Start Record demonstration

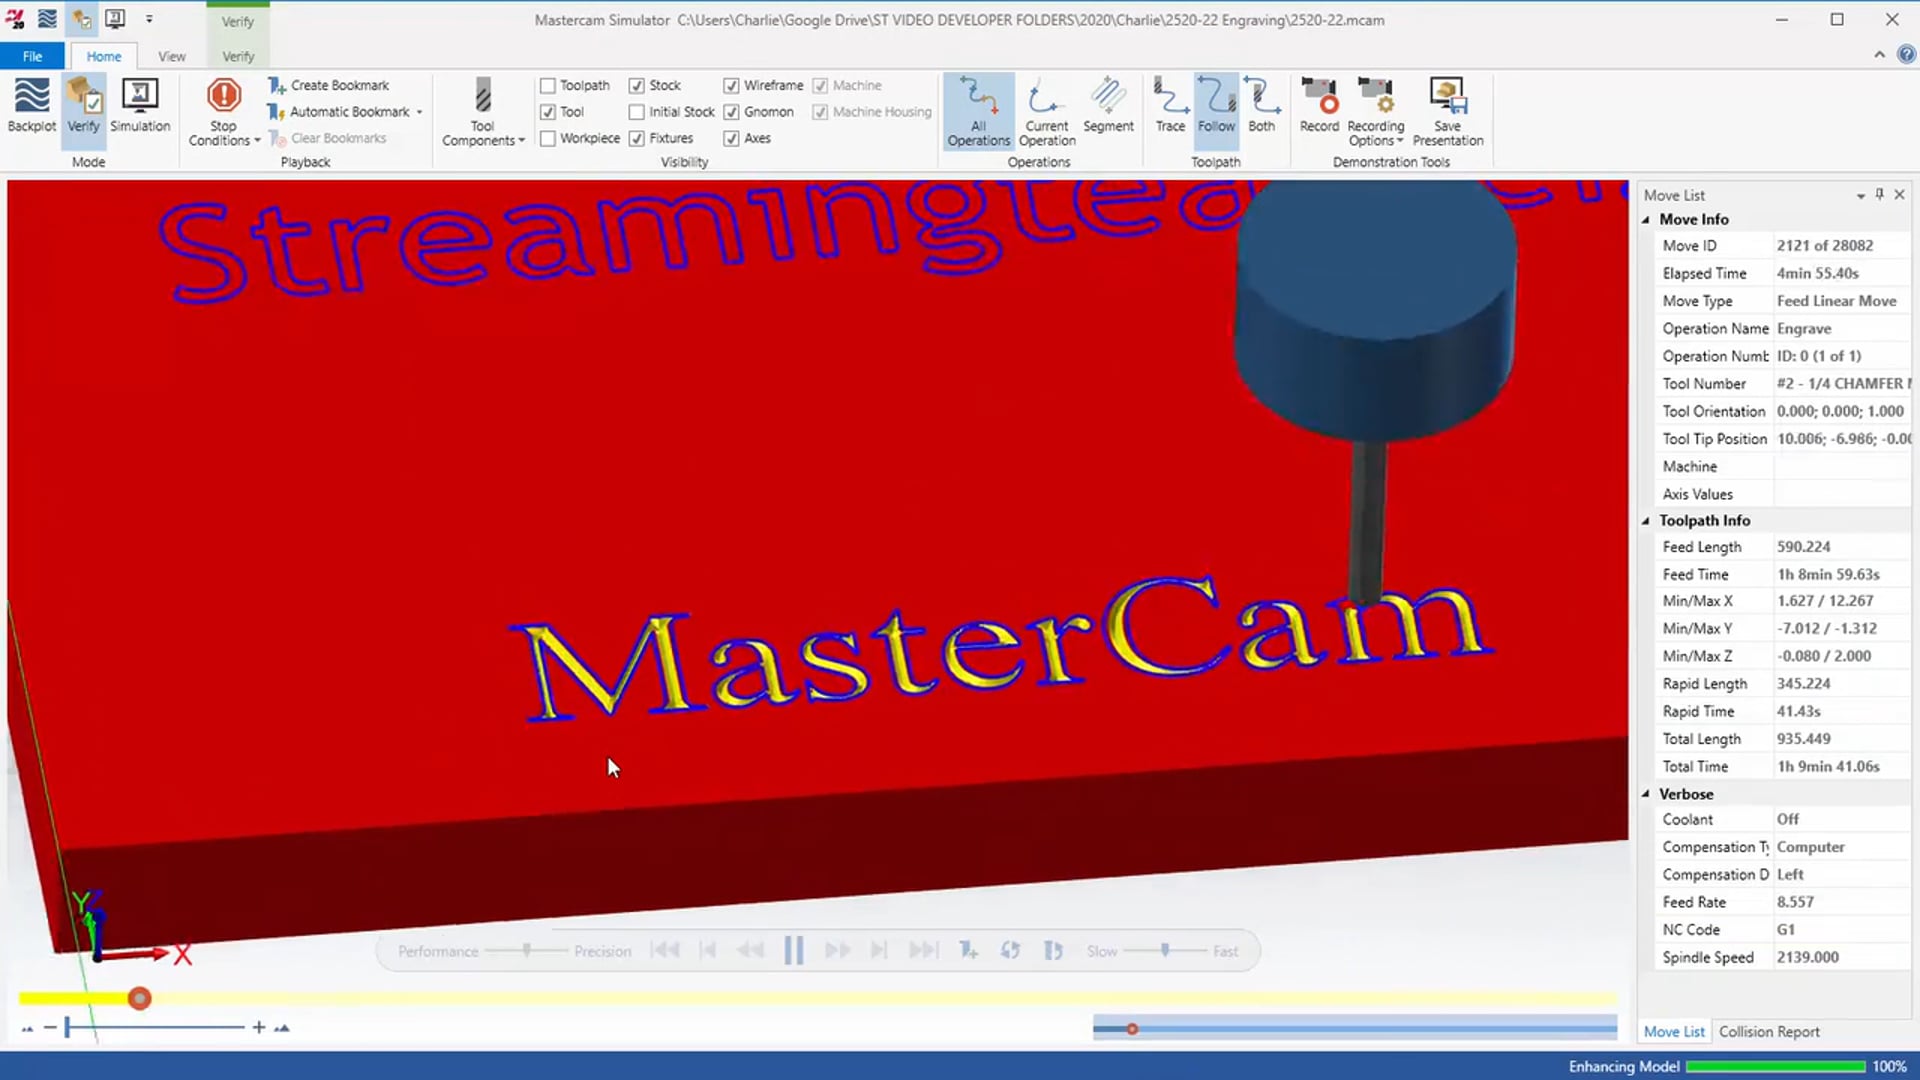tap(1319, 106)
